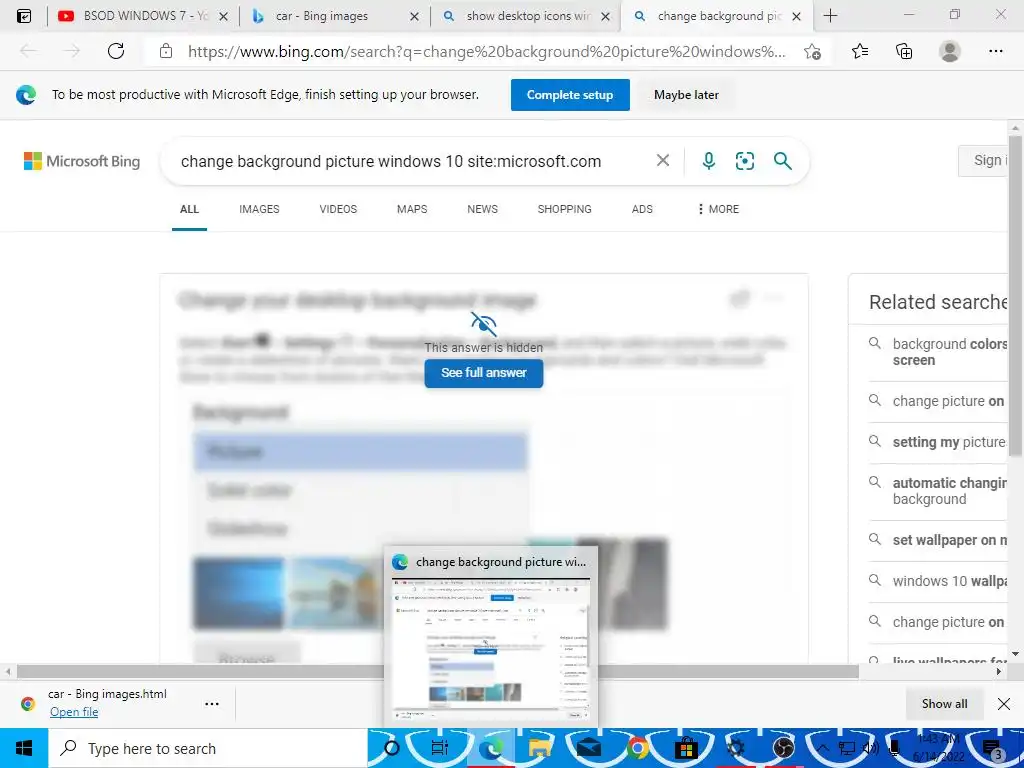Click Windows taskbar search box
The width and height of the screenshot is (1024, 768).
click(208, 748)
